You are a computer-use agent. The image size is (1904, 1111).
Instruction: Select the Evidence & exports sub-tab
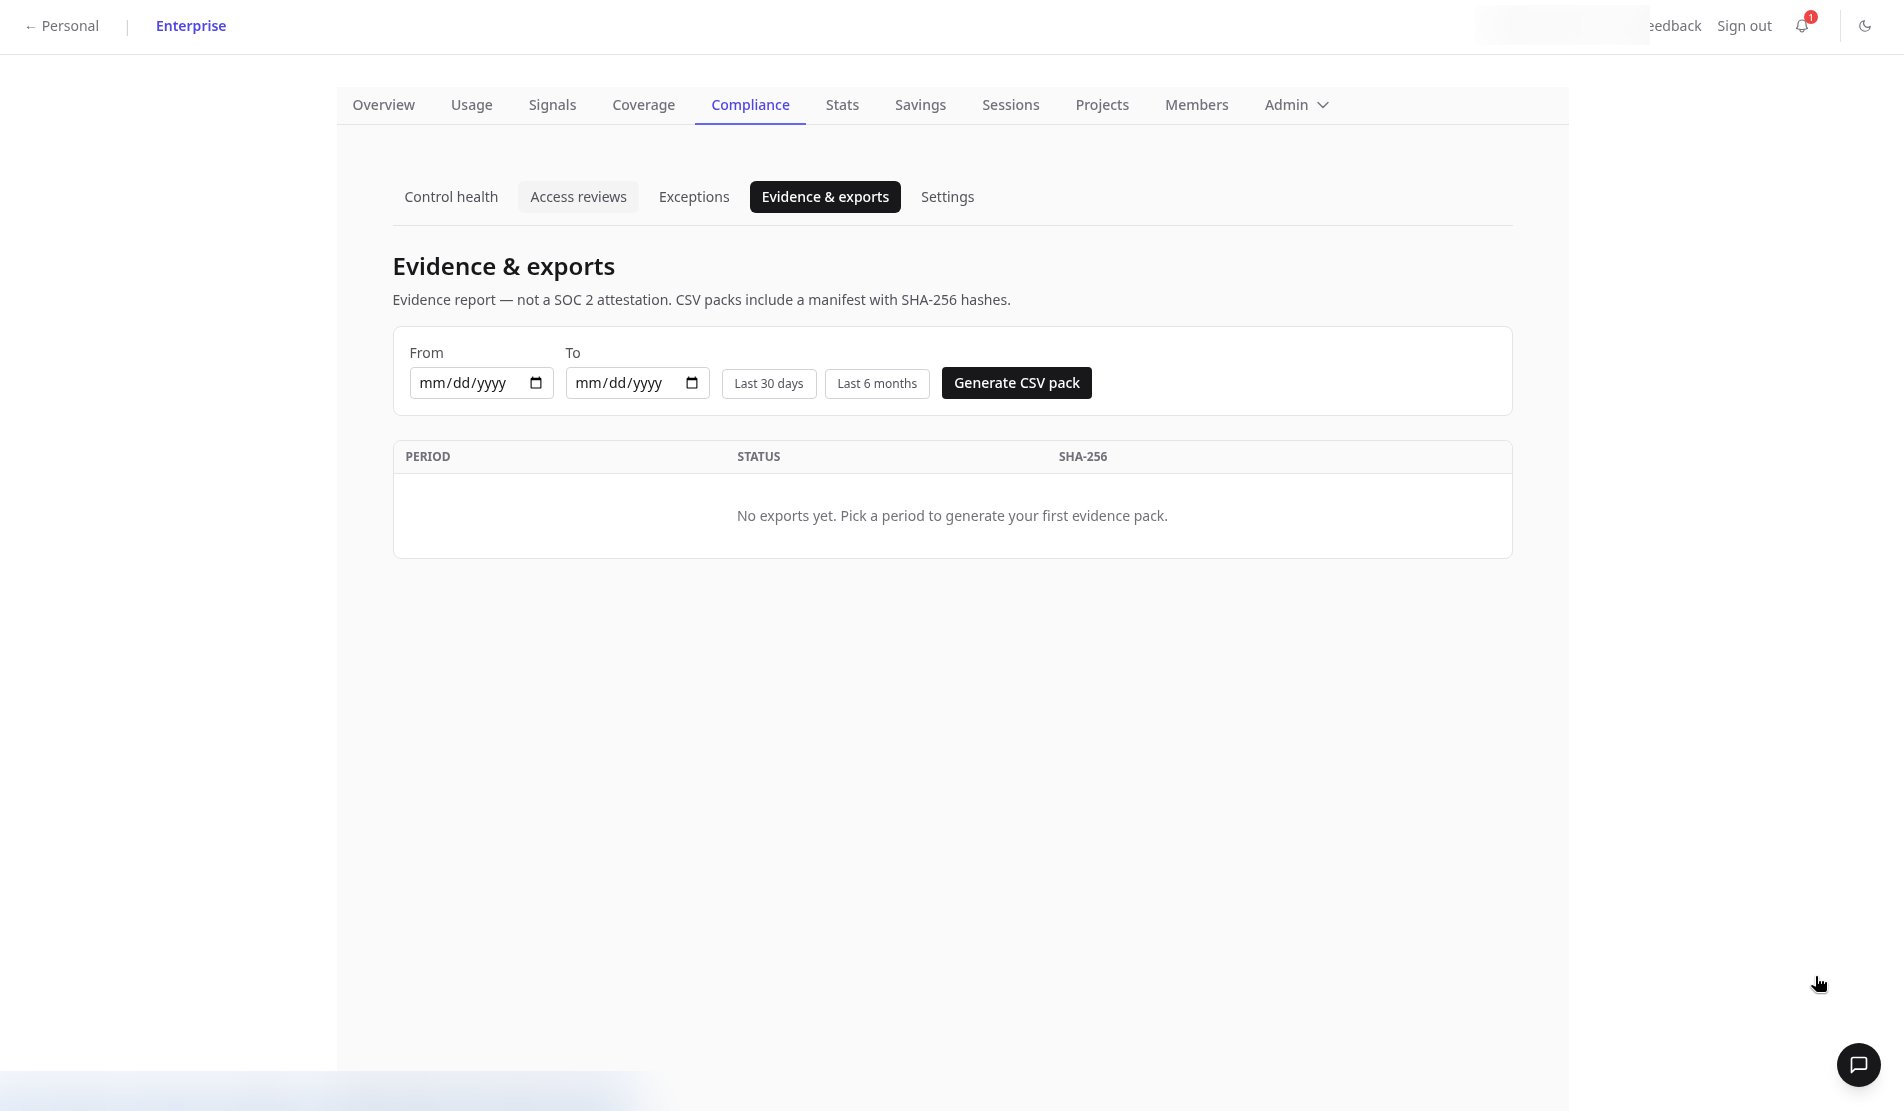coord(825,197)
